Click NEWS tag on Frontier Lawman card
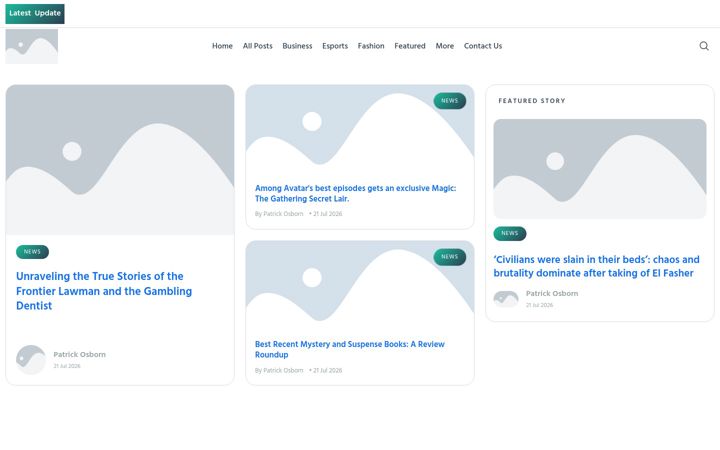Image resolution: width=720 pixels, height=450 pixels. tap(32, 252)
